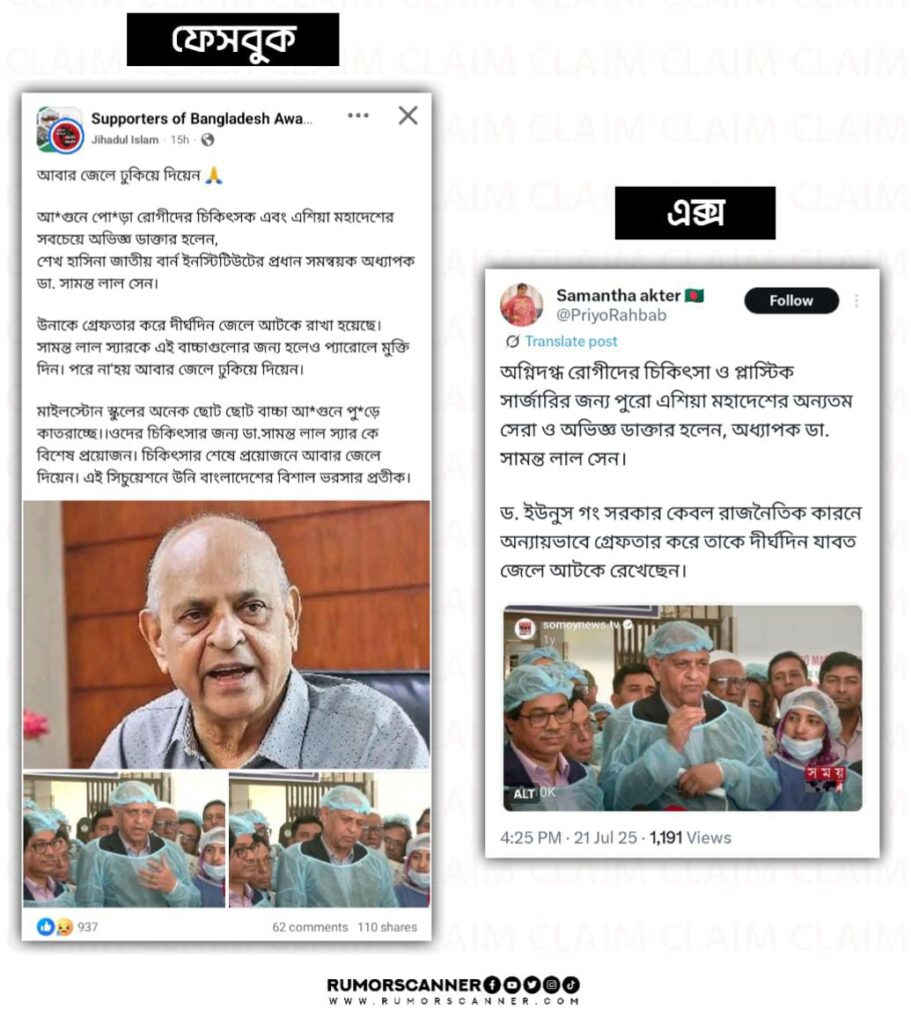Open the @PriyoRahbab handle link
This screenshot has width=911, height=1024.
611,315
